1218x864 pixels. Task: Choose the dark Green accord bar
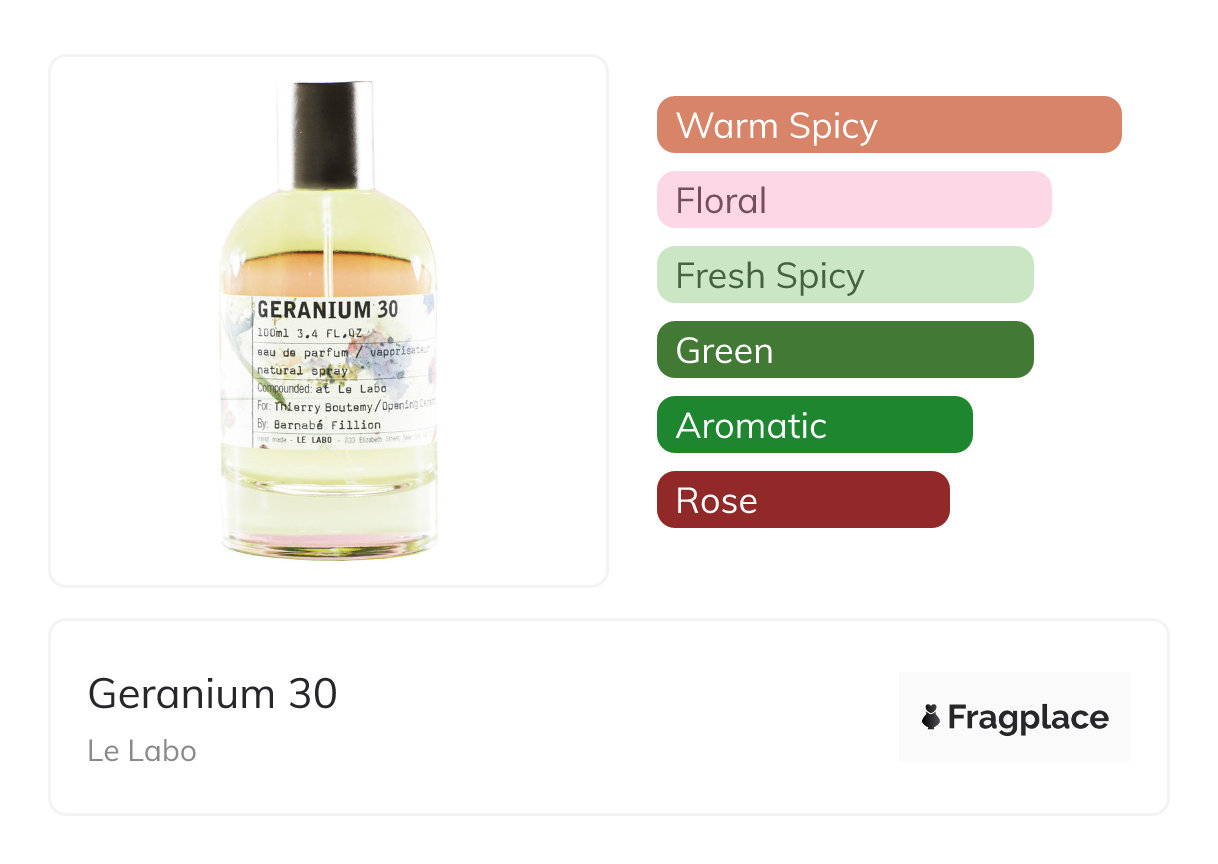[x=844, y=350]
